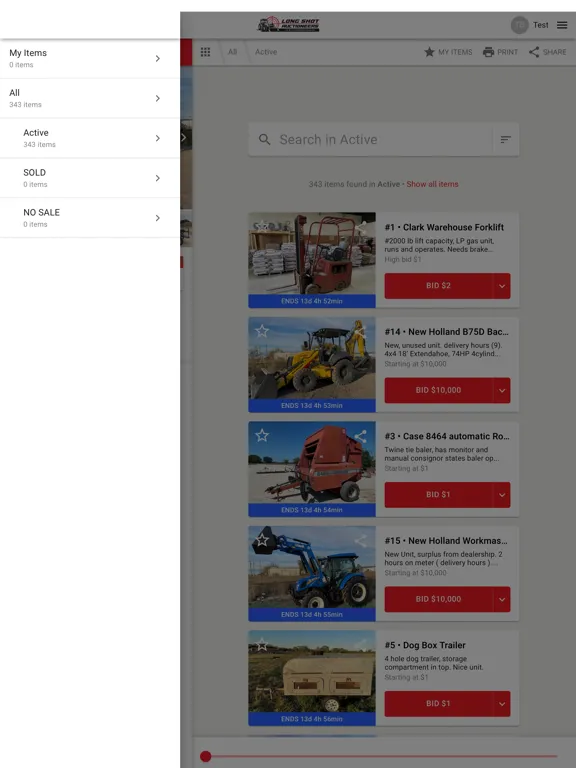This screenshot has width=576, height=768.
Task: Open bid dropdown for New Holland B75D
Action: click(x=502, y=390)
